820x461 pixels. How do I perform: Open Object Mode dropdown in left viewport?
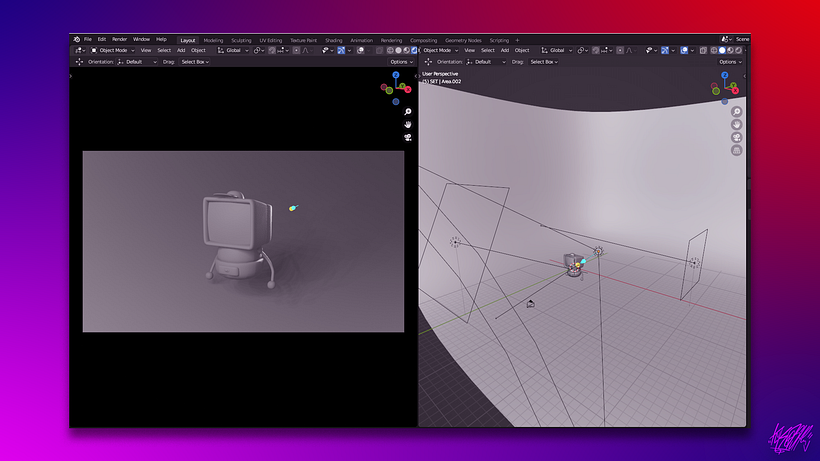pos(113,50)
